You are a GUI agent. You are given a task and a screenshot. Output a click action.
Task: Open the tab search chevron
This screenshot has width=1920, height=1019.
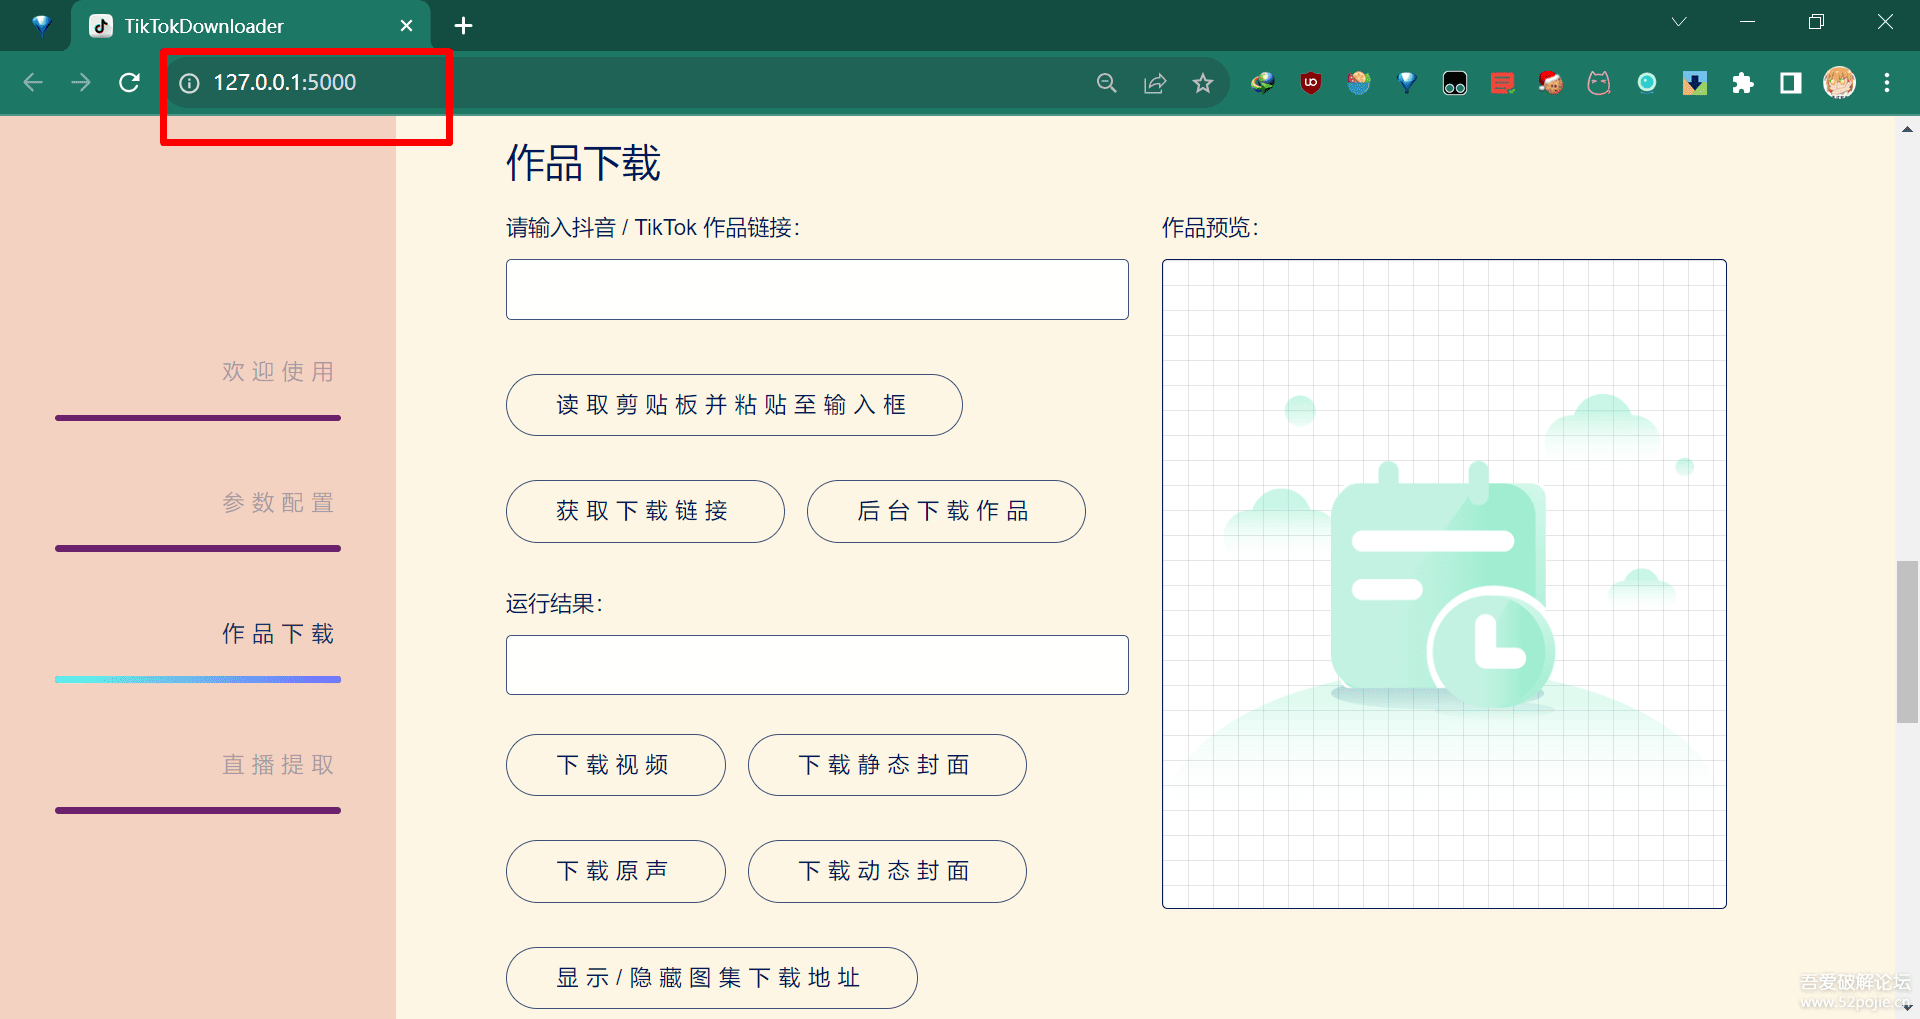1679,21
